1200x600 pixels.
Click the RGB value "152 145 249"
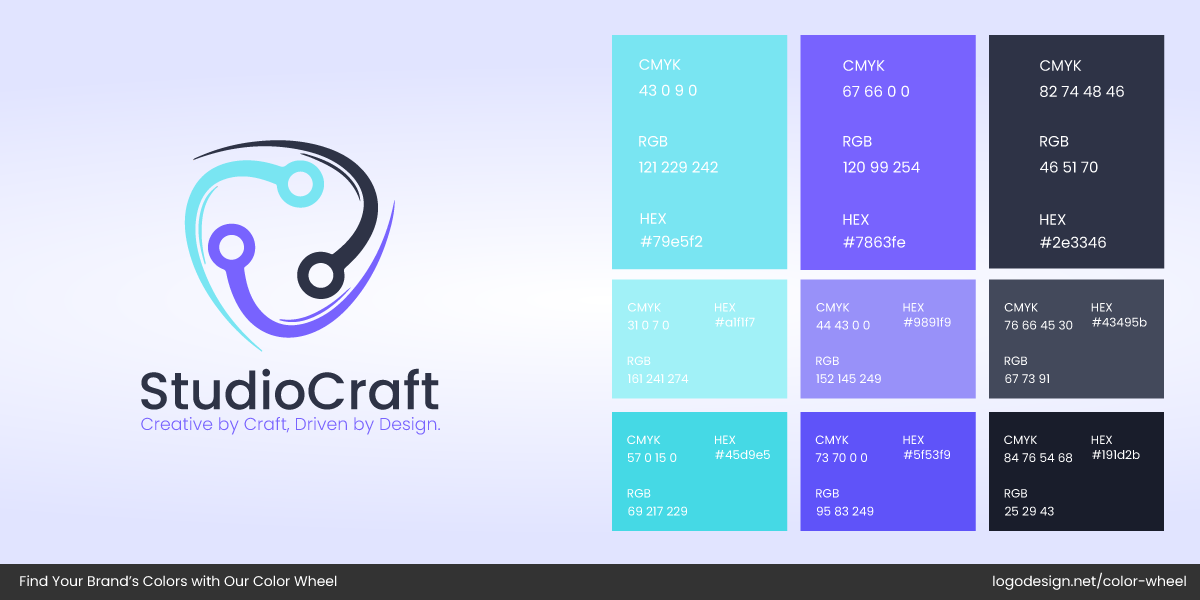pyautogui.click(x=848, y=379)
